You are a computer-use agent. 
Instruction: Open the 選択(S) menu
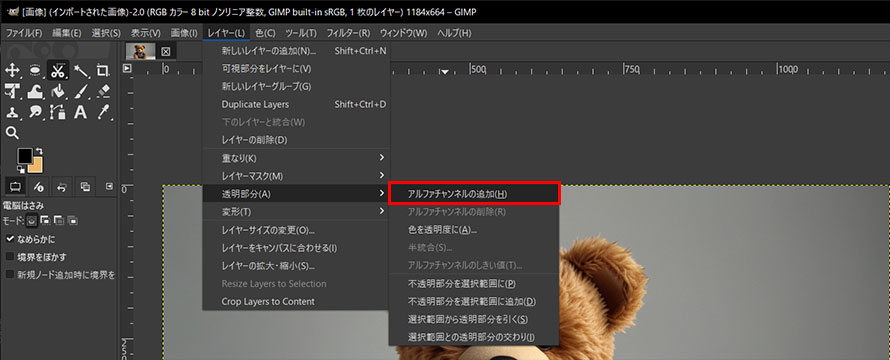pyautogui.click(x=106, y=33)
